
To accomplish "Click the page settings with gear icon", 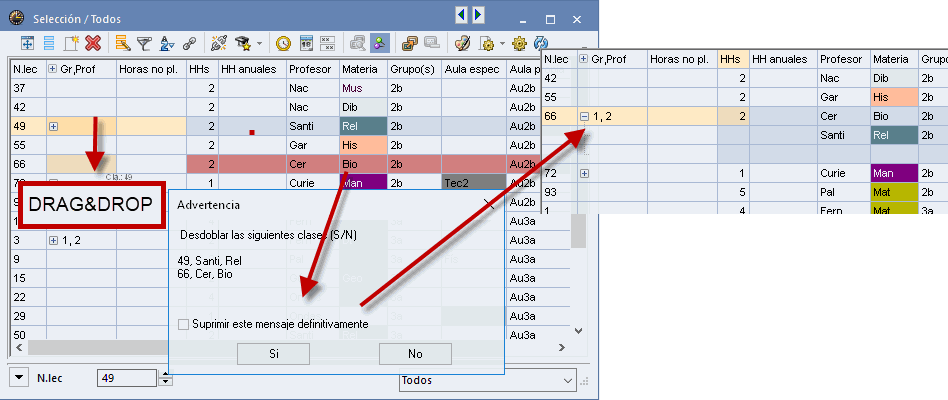I will 487,43.
